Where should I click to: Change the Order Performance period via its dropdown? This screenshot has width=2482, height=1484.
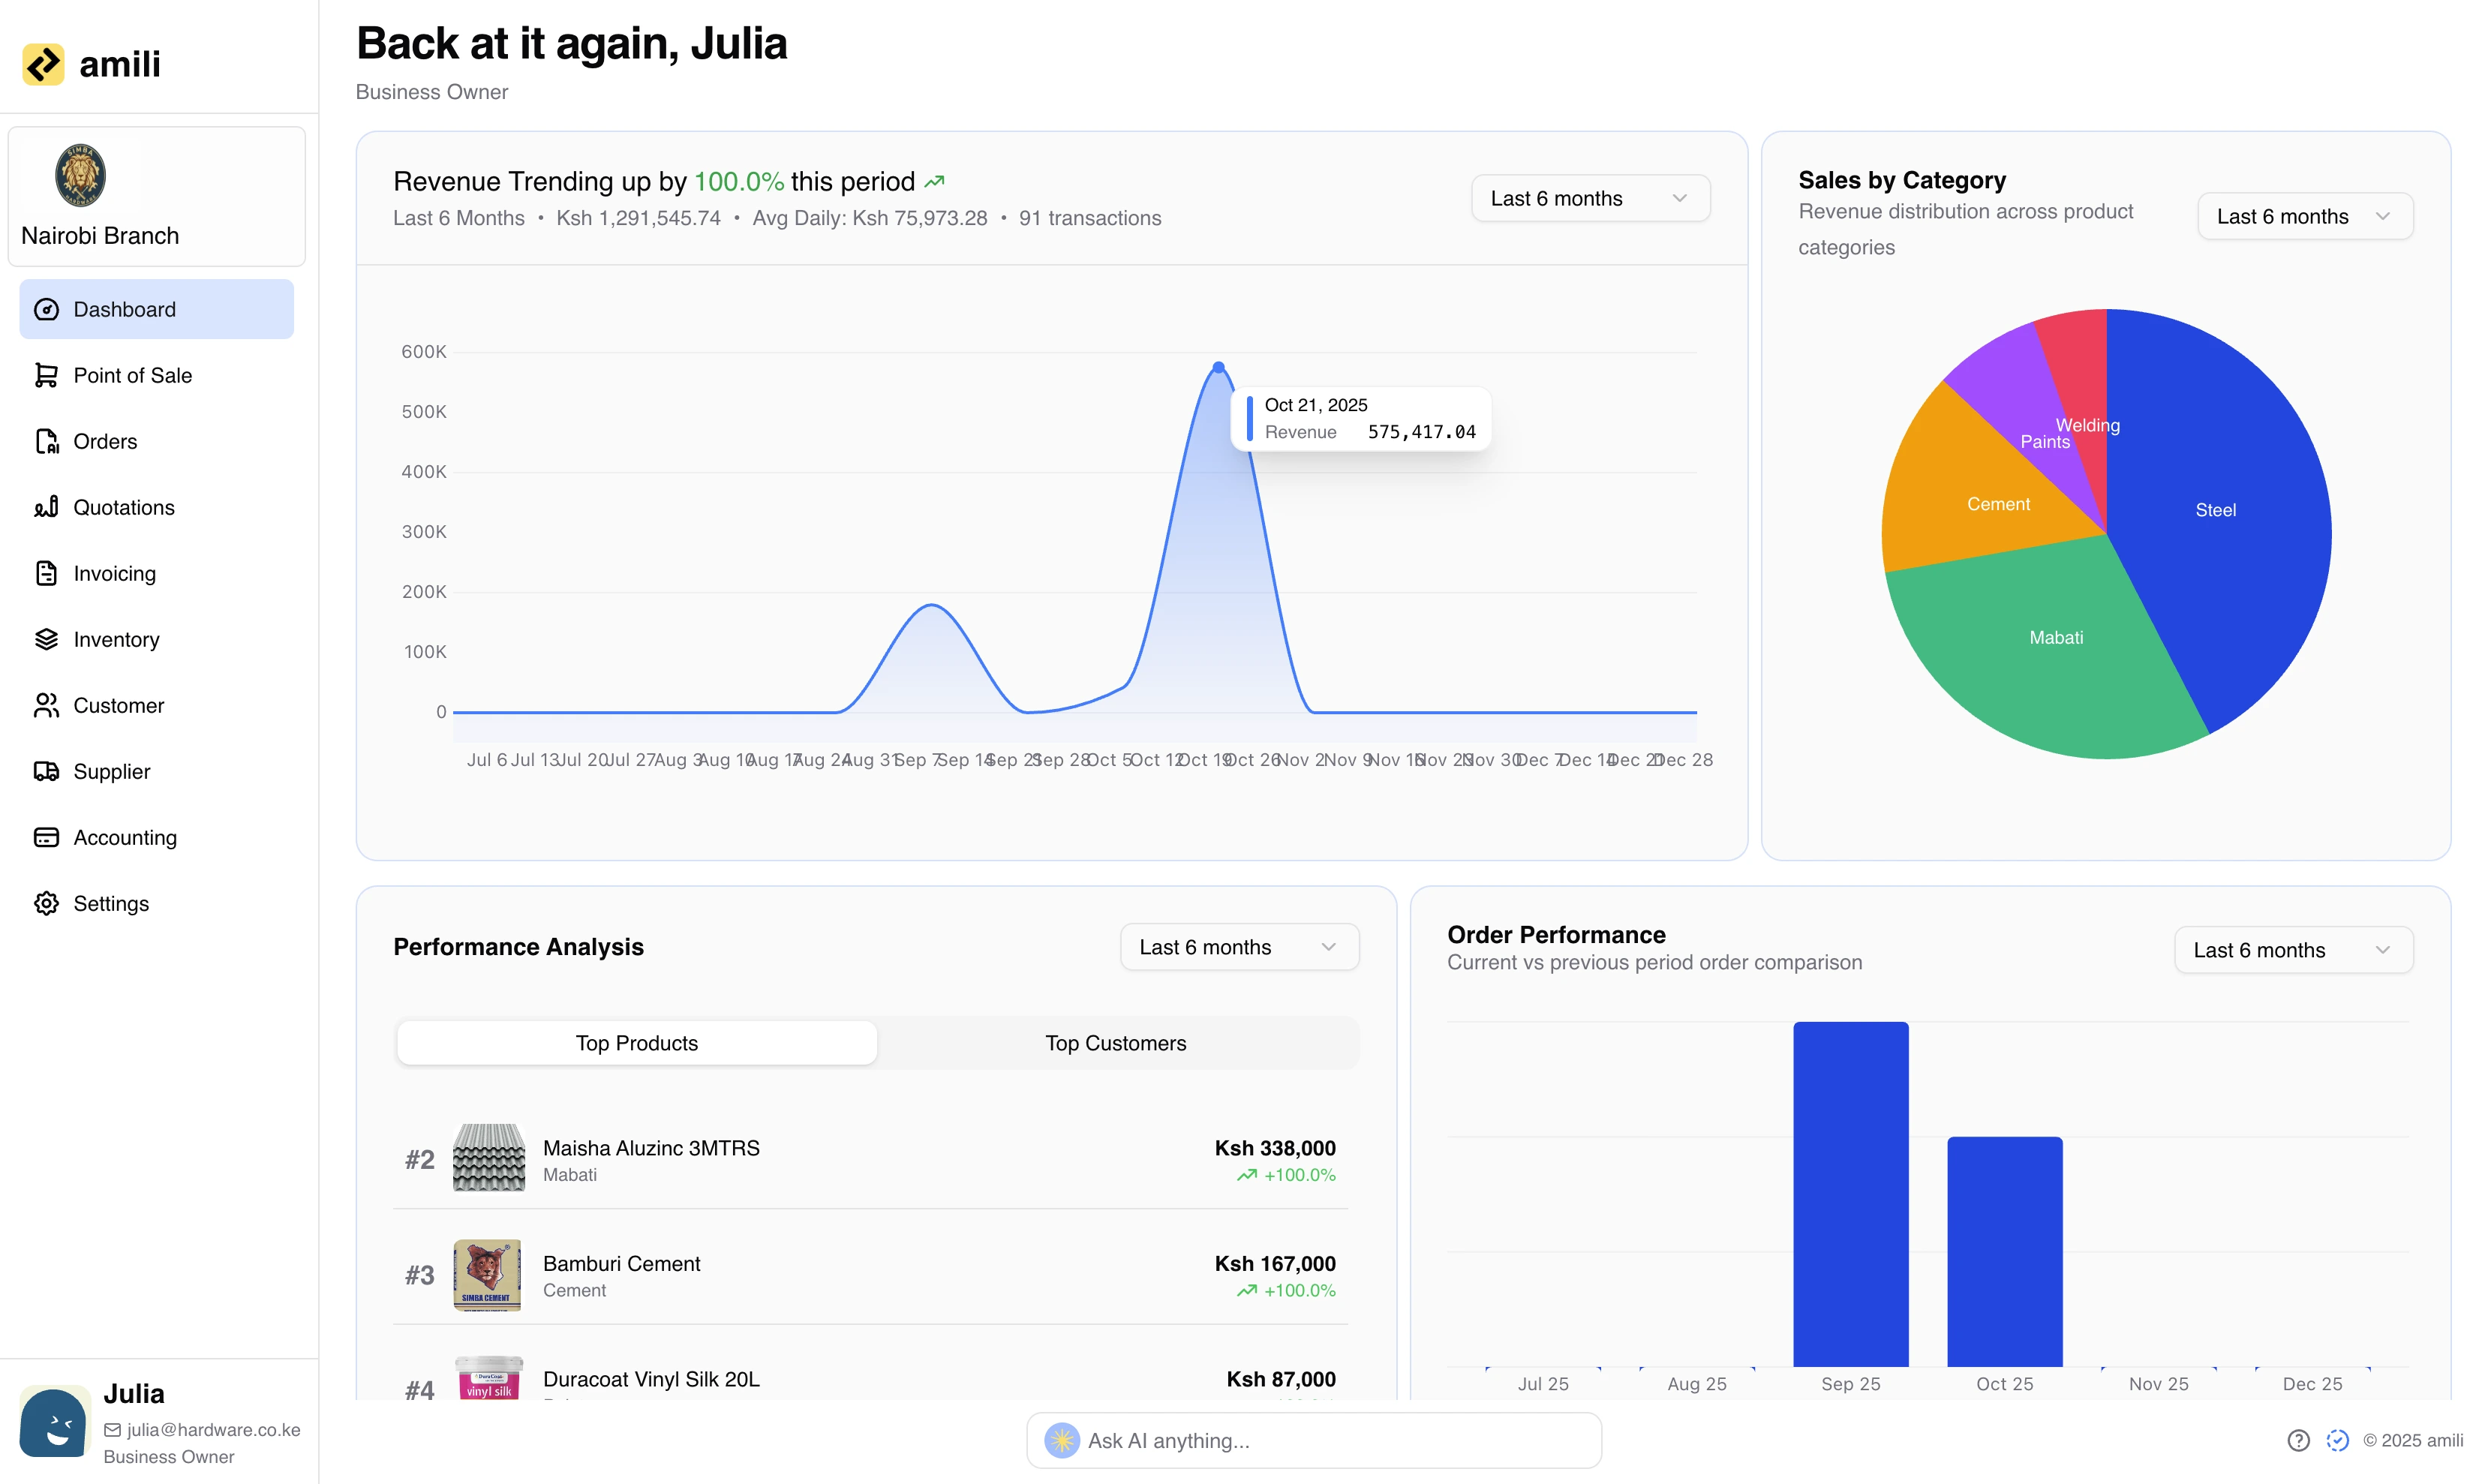coord(2293,950)
